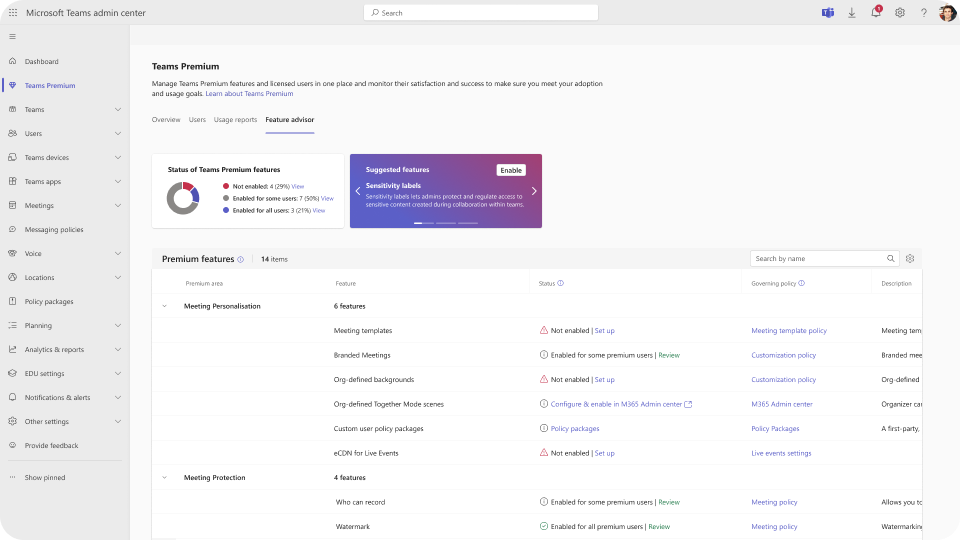This screenshot has width=960, height=540.
Task: Switch to the Usage reports tab
Action: click(x=235, y=120)
